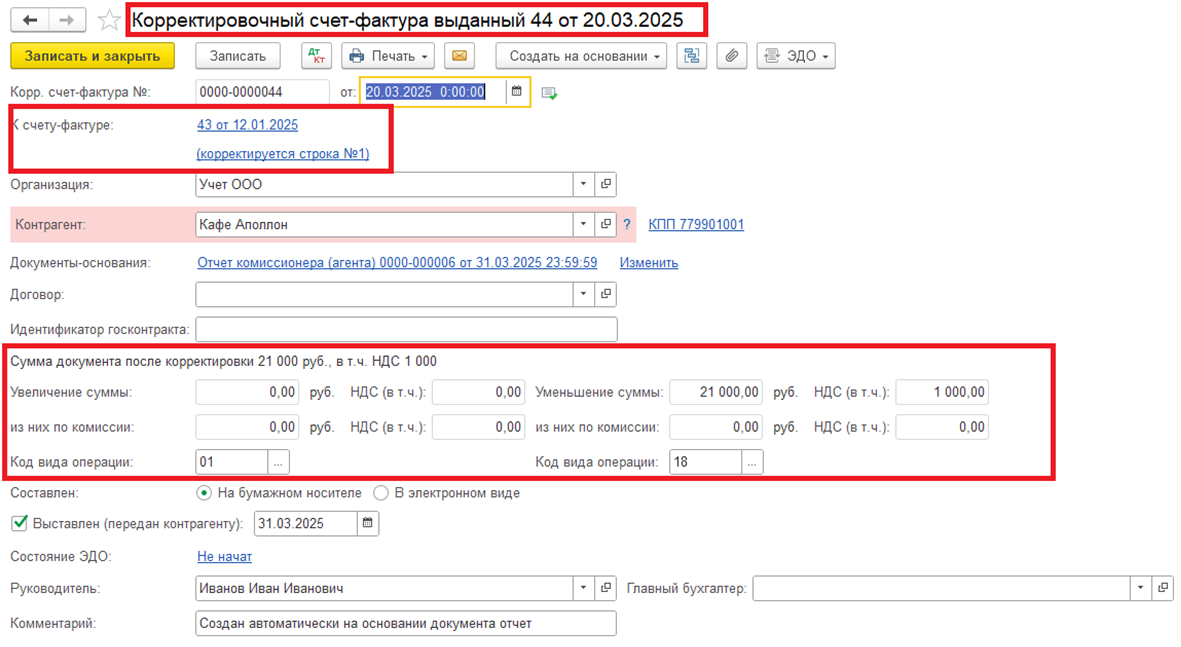Open the Создать на основании menu
1181x647 pixels.
581,57
